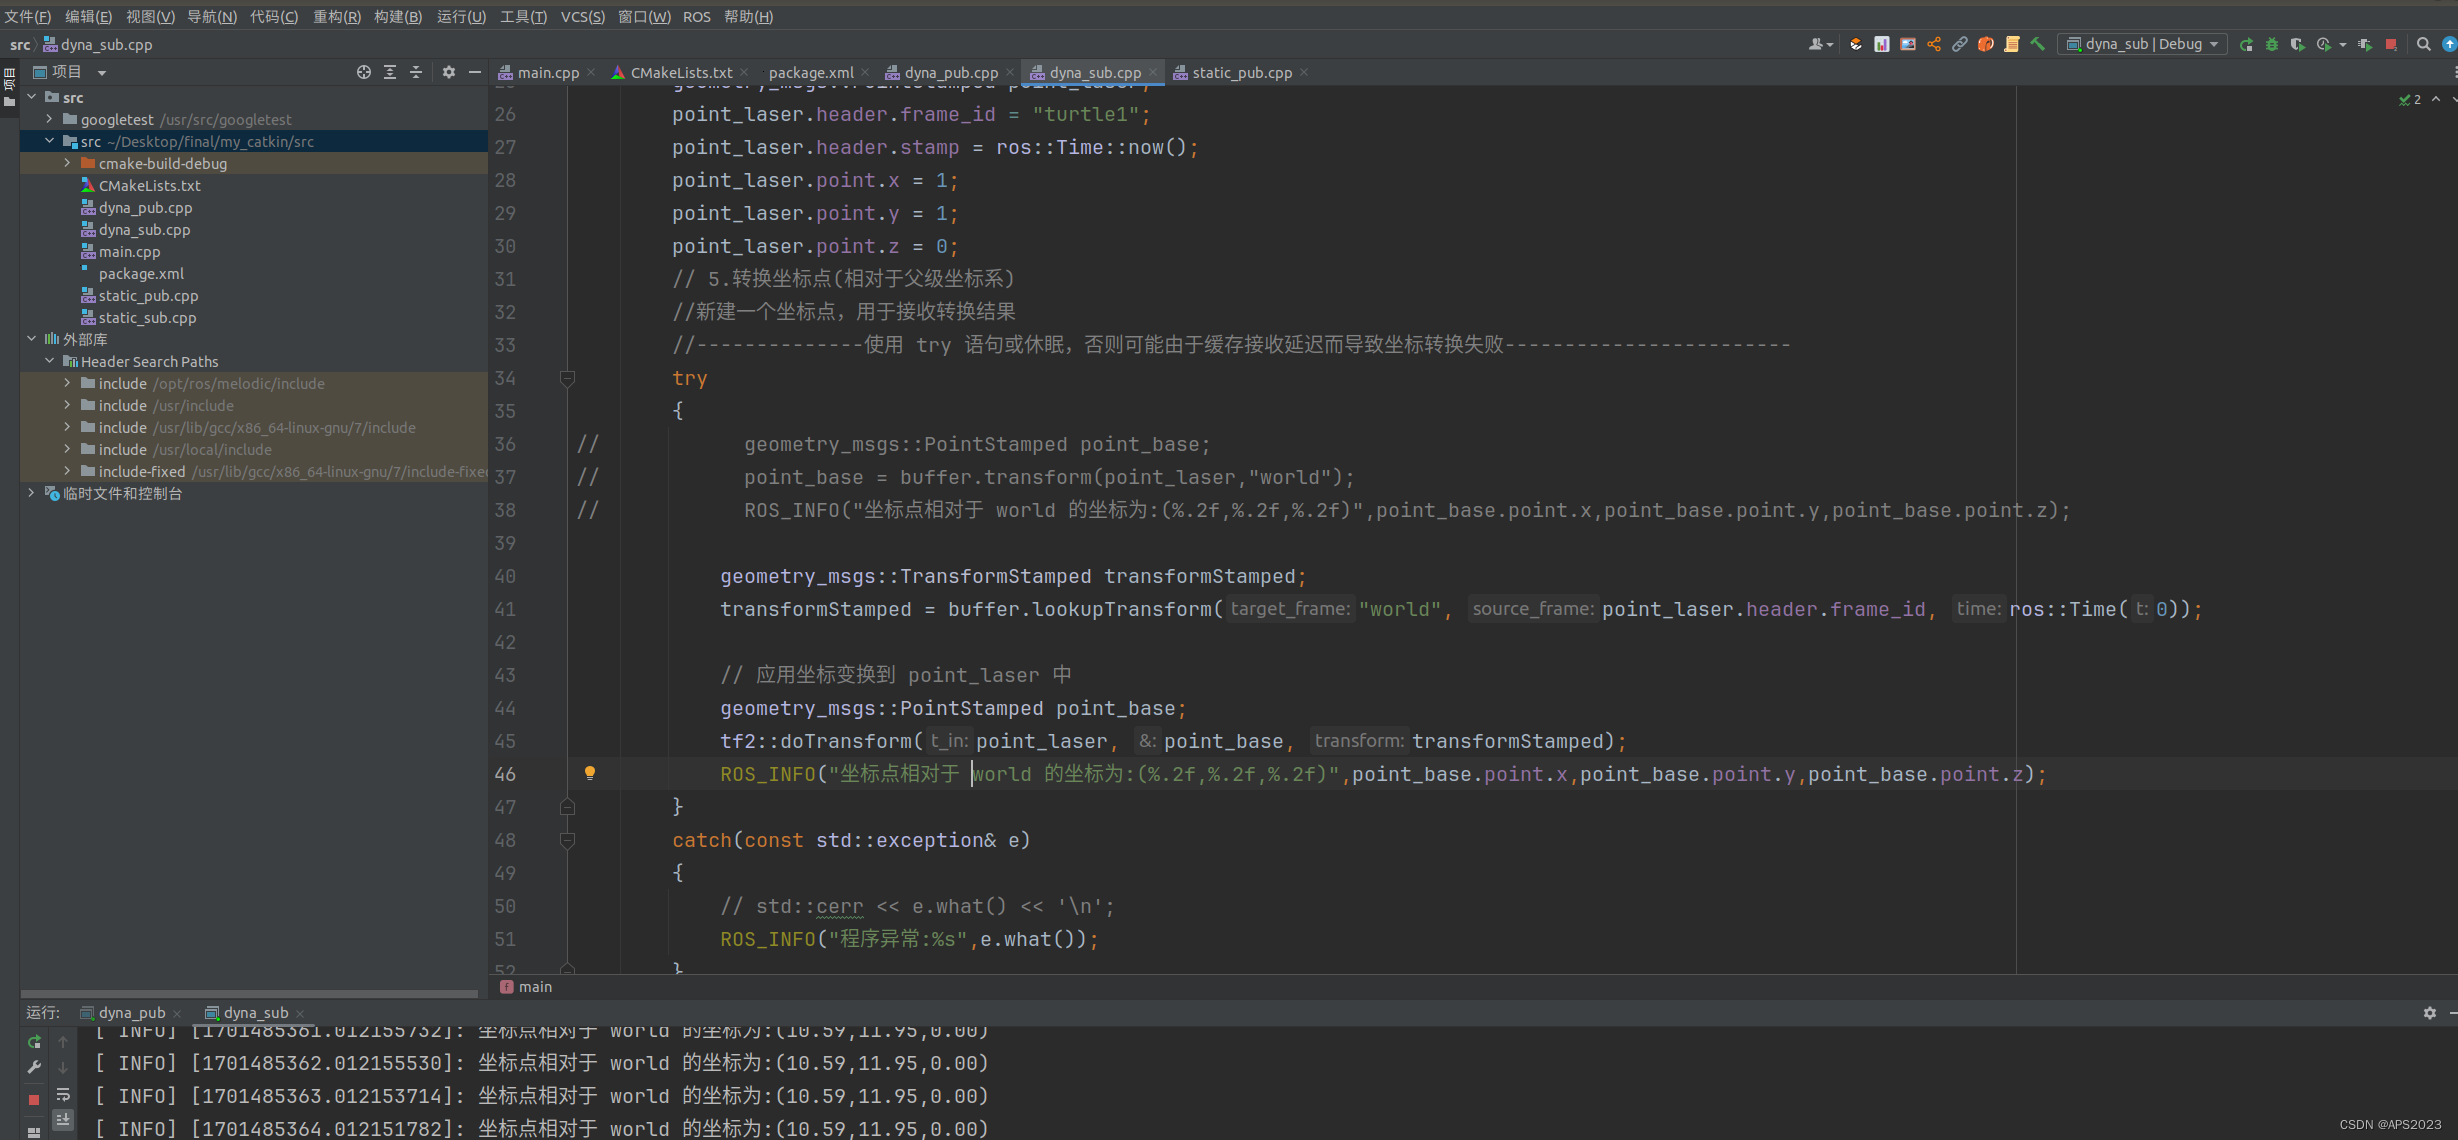Stop the process with the red square
This screenshot has height=1140, width=2458.
2391,44
